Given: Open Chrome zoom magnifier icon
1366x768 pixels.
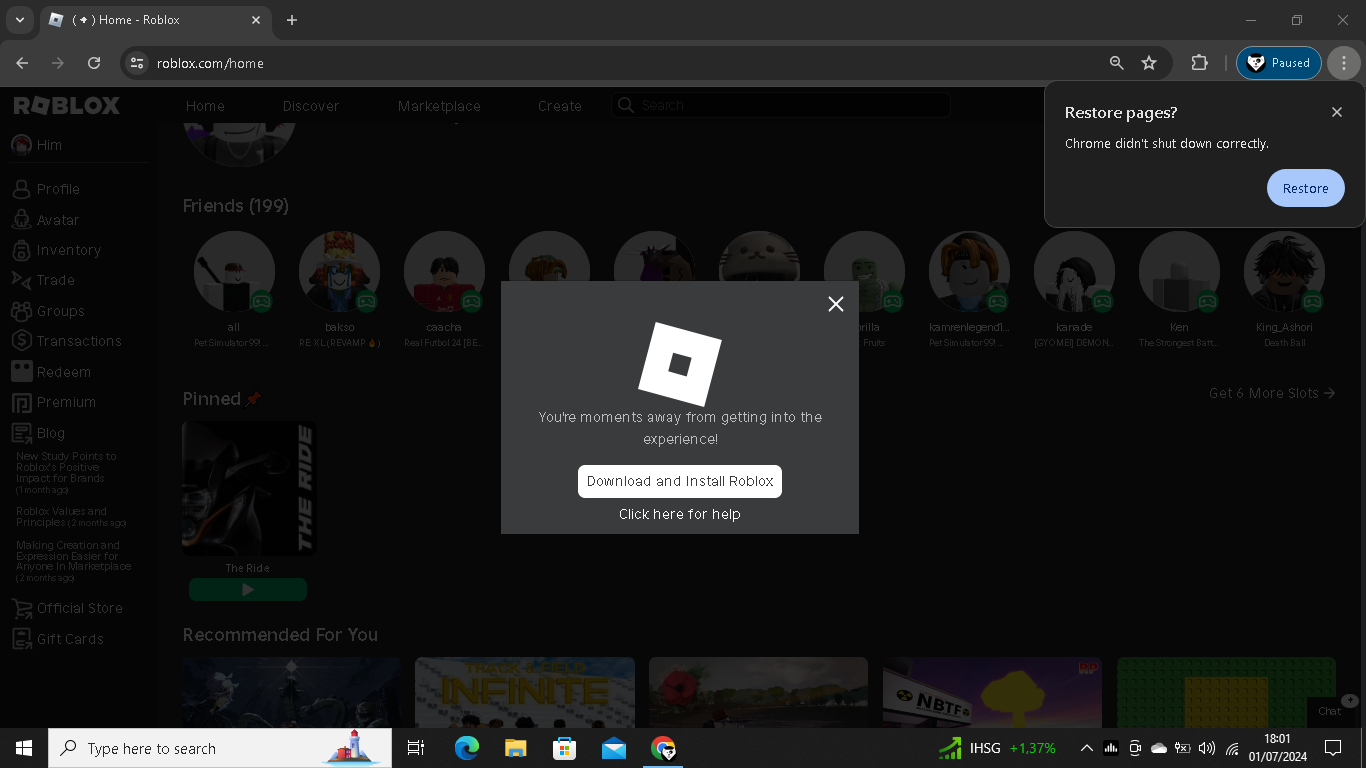Looking at the screenshot, I should click(1117, 63).
